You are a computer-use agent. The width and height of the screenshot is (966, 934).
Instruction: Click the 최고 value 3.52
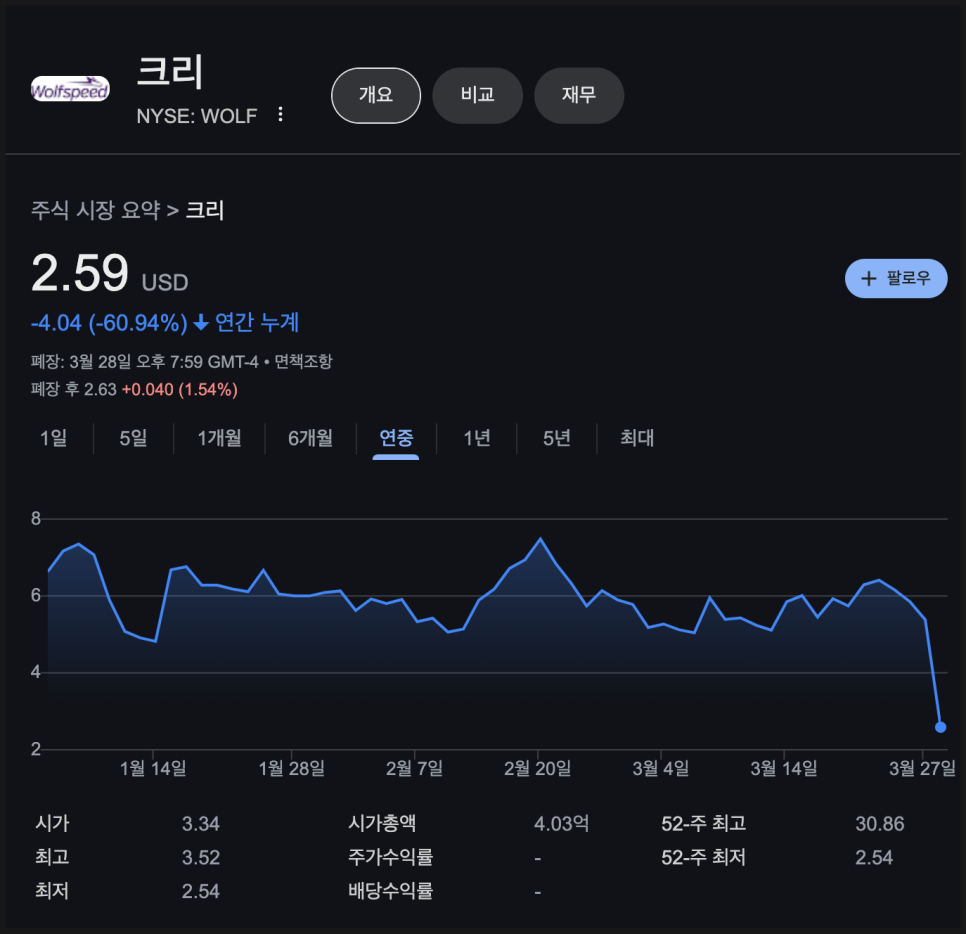point(201,858)
